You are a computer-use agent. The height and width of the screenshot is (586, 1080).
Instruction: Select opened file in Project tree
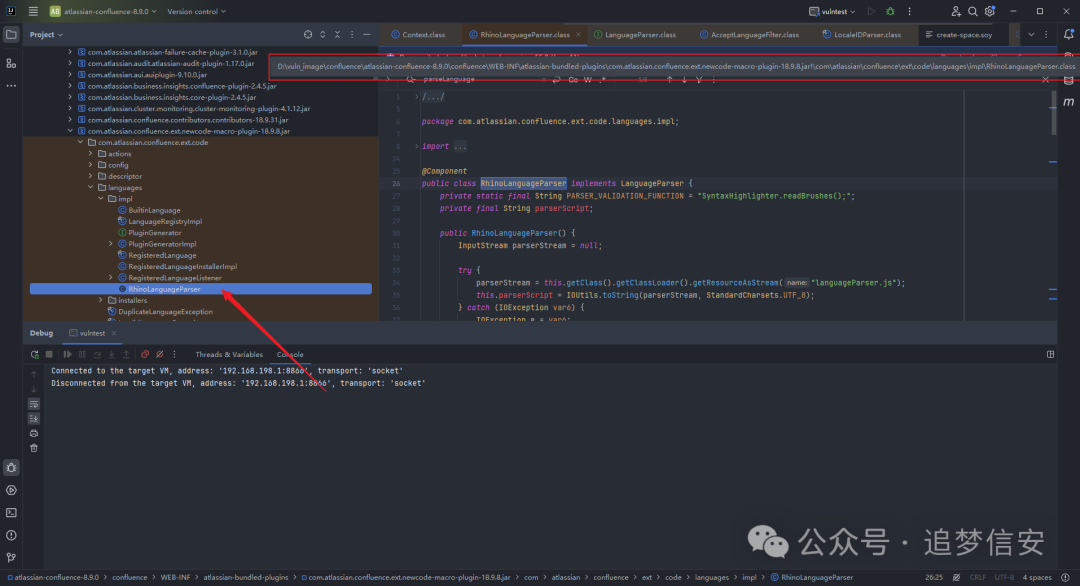click(x=308, y=34)
